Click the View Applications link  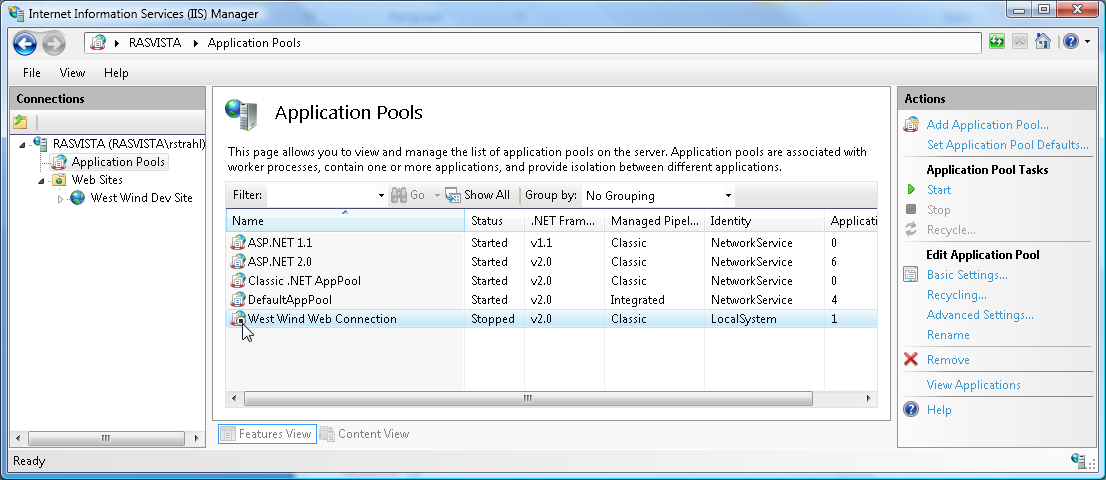click(x=973, y=385)
